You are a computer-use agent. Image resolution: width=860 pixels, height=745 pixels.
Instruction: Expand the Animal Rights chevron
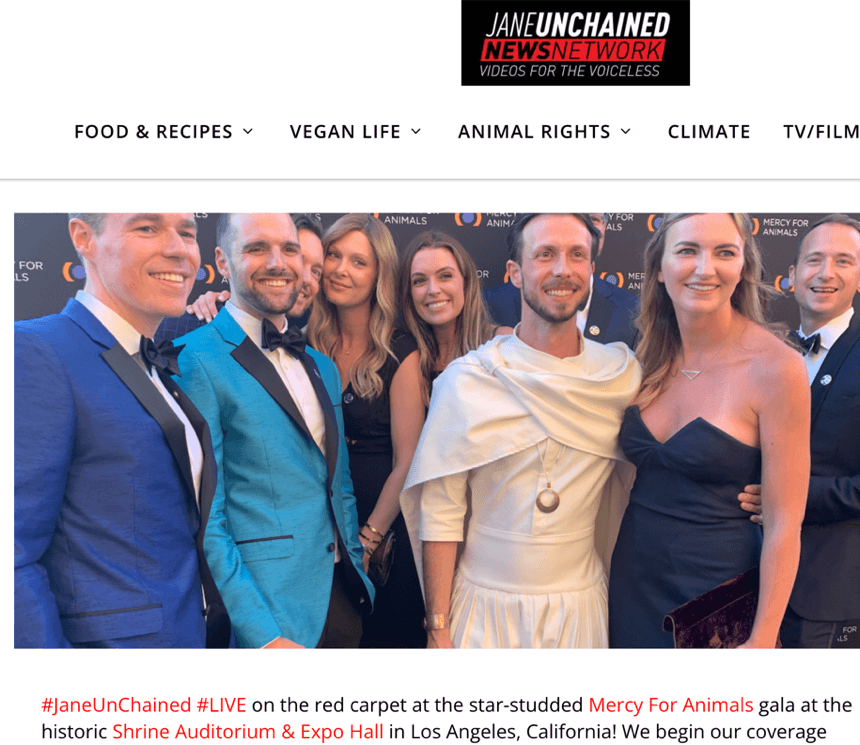pyautogui.click(x=626, y=132)
